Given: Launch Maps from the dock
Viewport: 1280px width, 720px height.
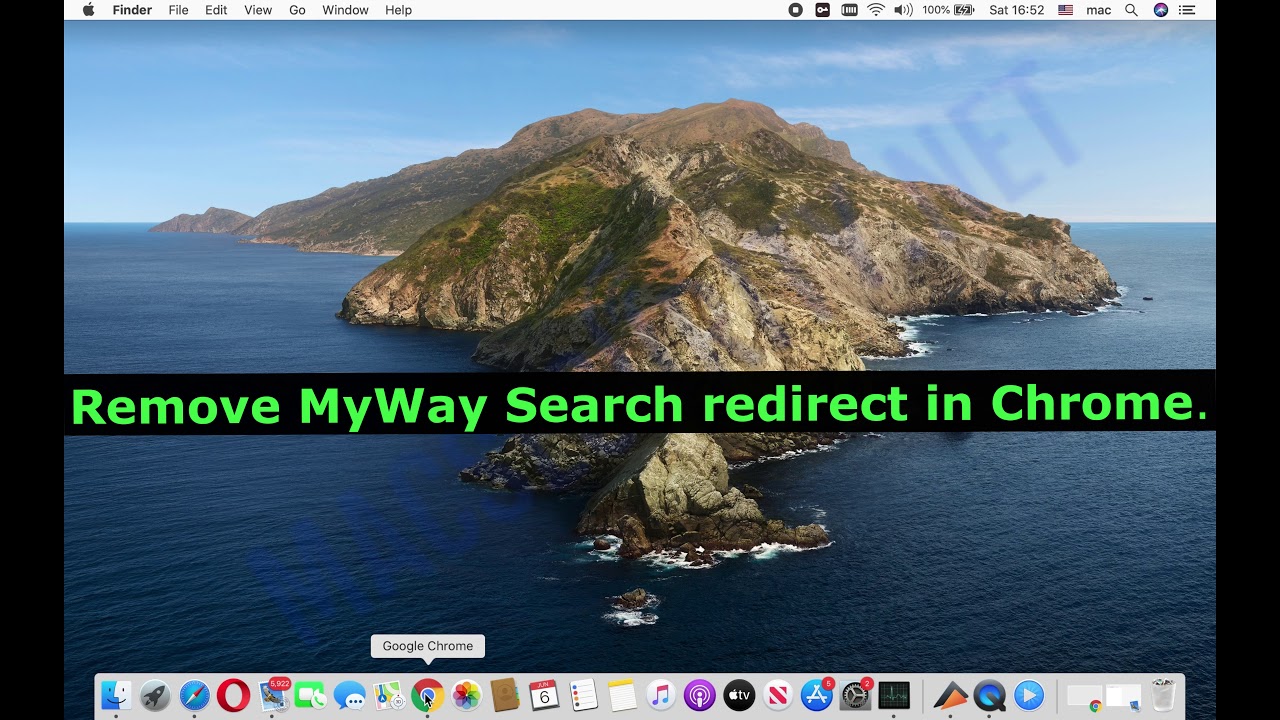Looking at the screenshot, I should click(x=389, y=695).
